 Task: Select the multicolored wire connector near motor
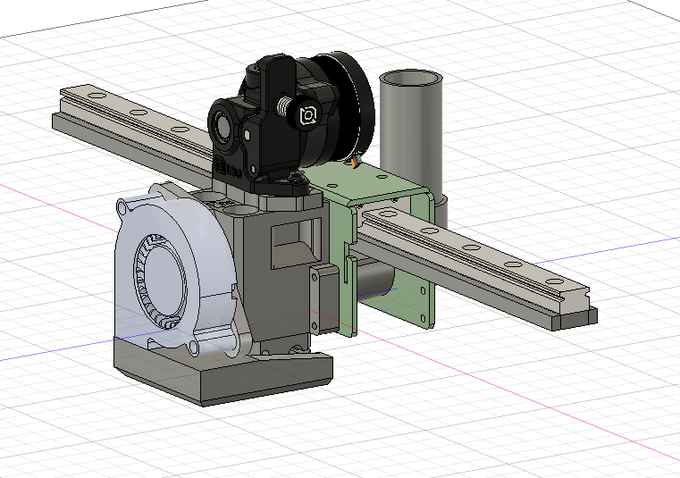tap(356, 163)
